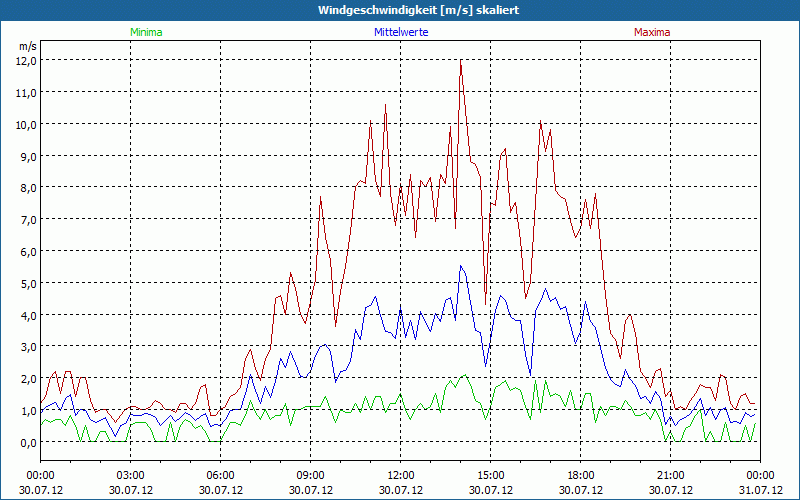800x500 pixels.
Task: Click the 6,0 y-axis value
Action: click(29, 252)
